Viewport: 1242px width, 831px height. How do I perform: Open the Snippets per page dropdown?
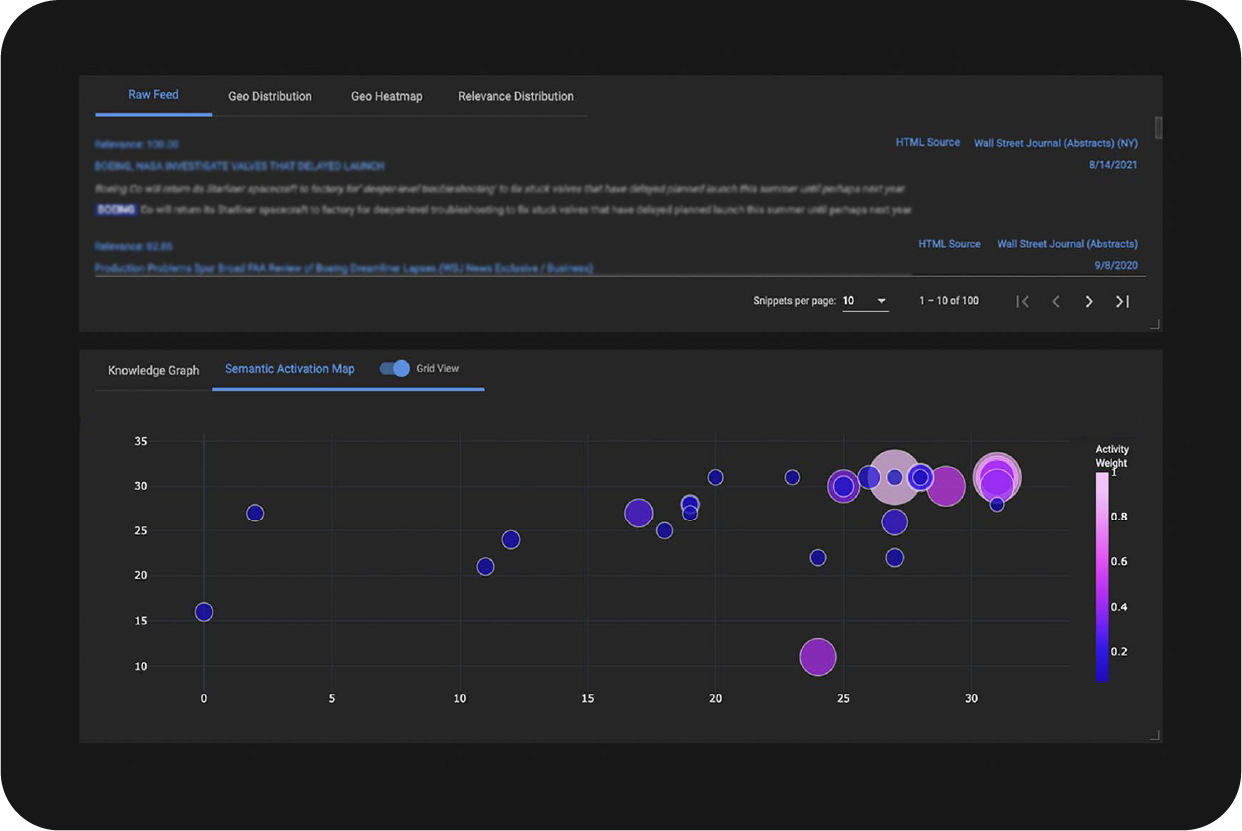coord(865,301)
